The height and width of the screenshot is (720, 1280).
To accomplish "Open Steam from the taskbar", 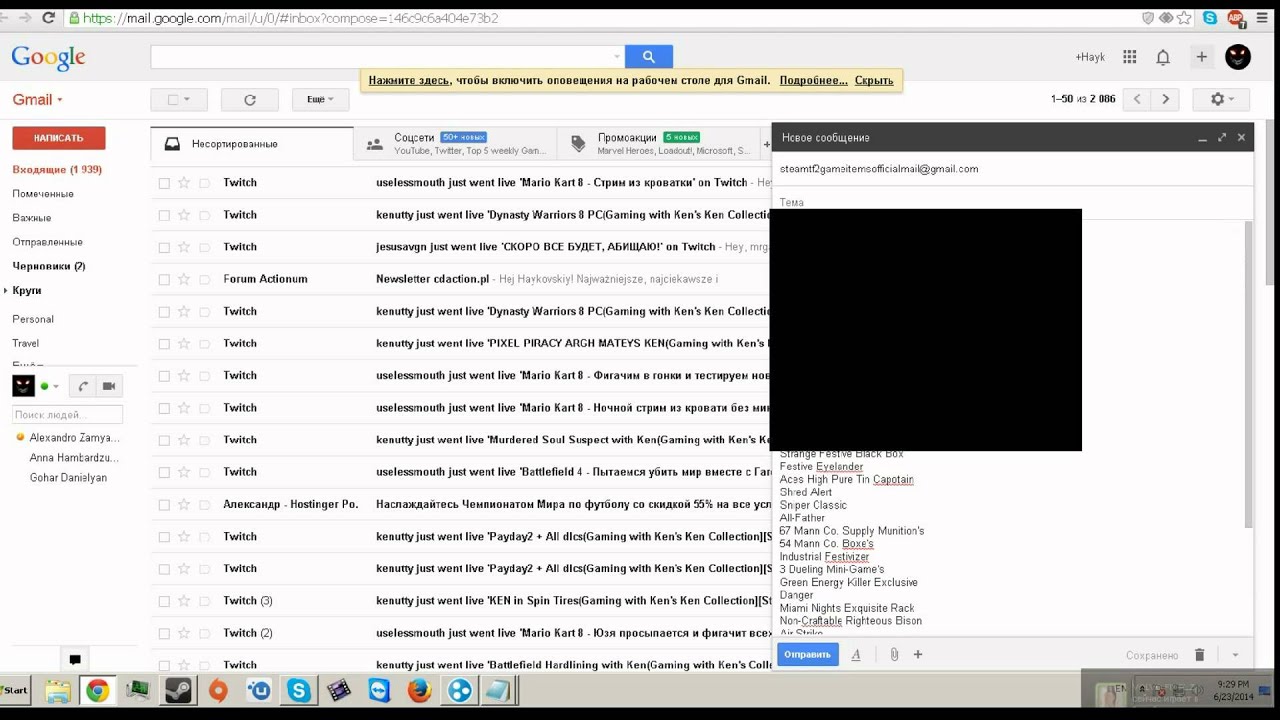I will pos(178,690).
